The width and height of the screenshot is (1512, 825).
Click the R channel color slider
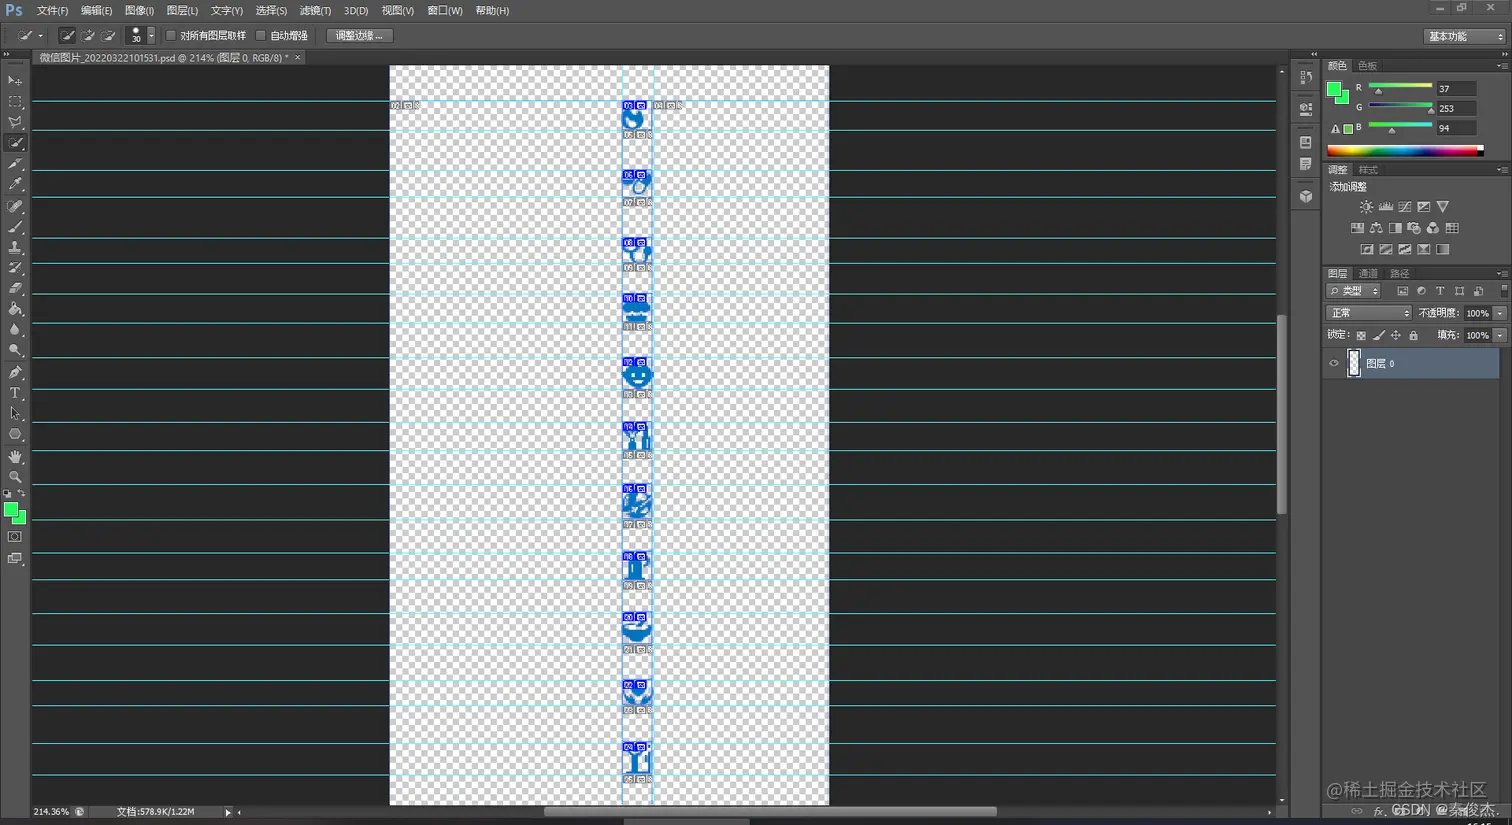[x=1400, y=88]
